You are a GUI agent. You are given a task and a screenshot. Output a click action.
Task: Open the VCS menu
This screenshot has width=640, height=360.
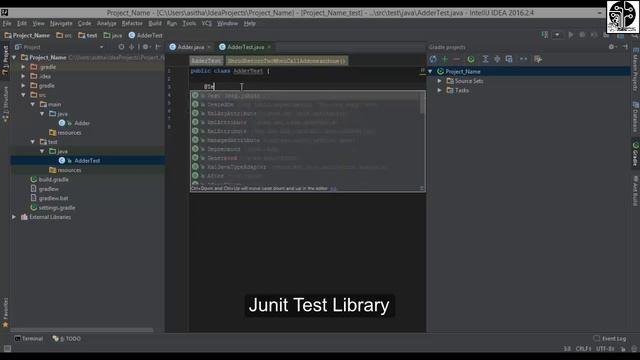[x=207, y=24]
